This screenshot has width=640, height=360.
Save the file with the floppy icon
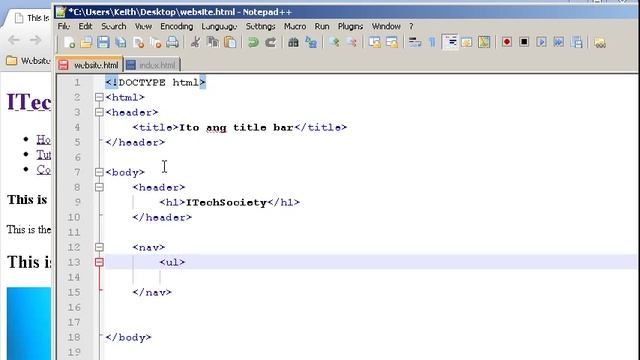[x=103, y=42]
